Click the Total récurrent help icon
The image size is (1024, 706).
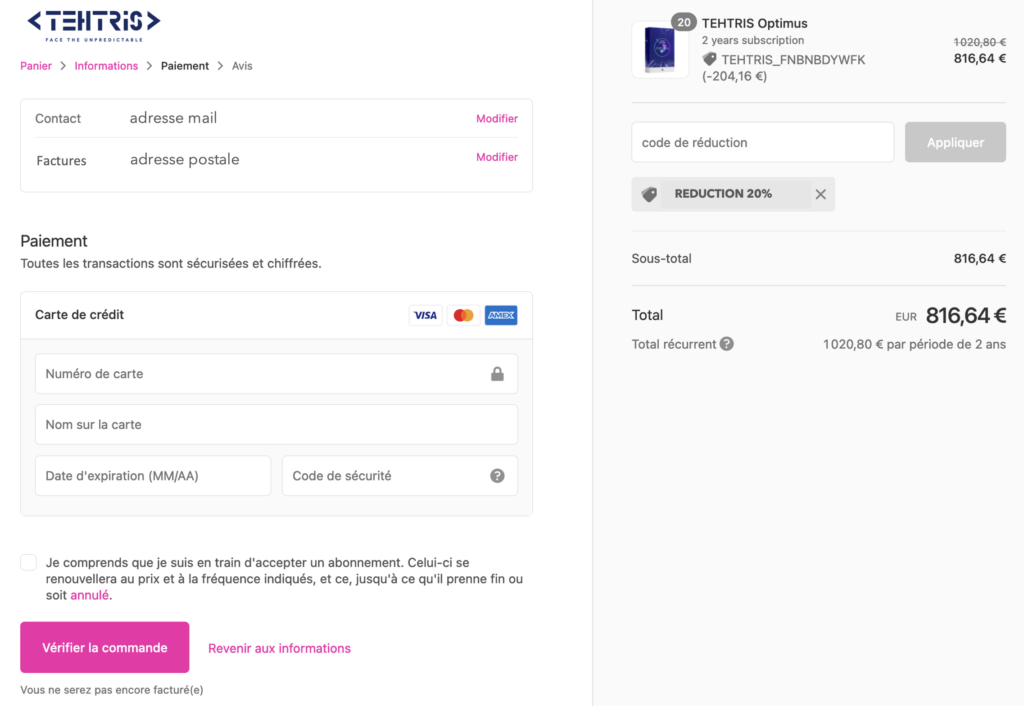[x=726, y=344]
